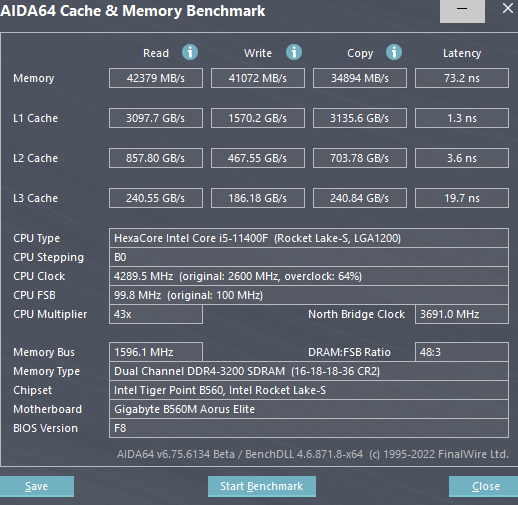Screen dimensions: 518x505
Task: Click the Memory Bus field 1596.1 MHz
Action: pos(156,352)
